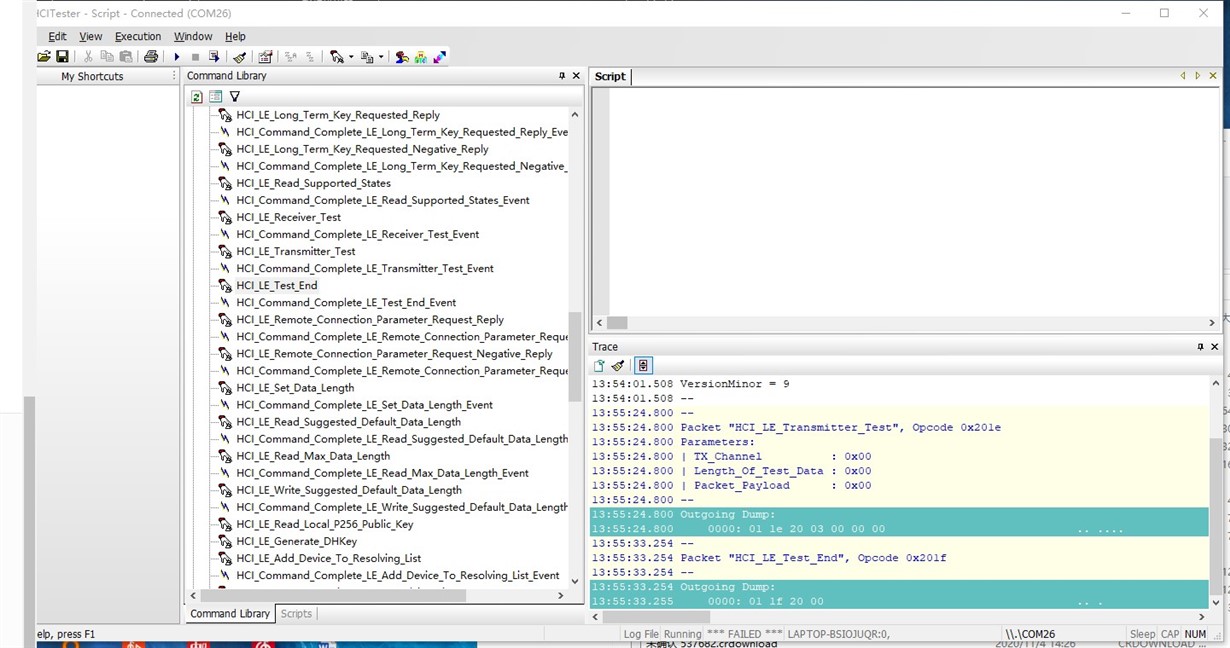Open the dropdown arrow beside the connect icon

[x=351, y=57]
